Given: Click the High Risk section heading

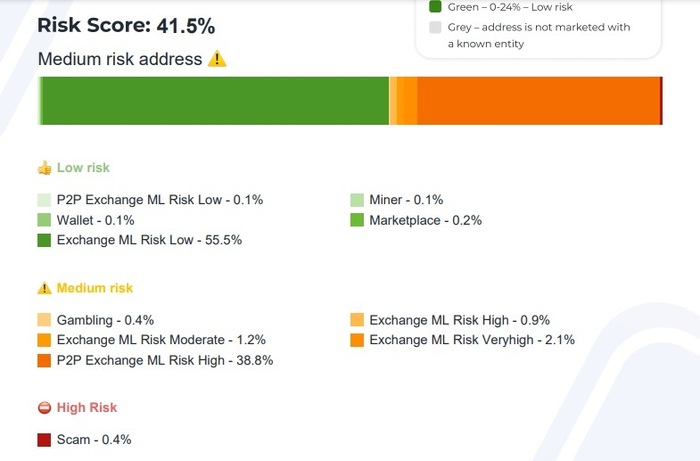Looking at the screenshot, I should click(x=87, y=408).
